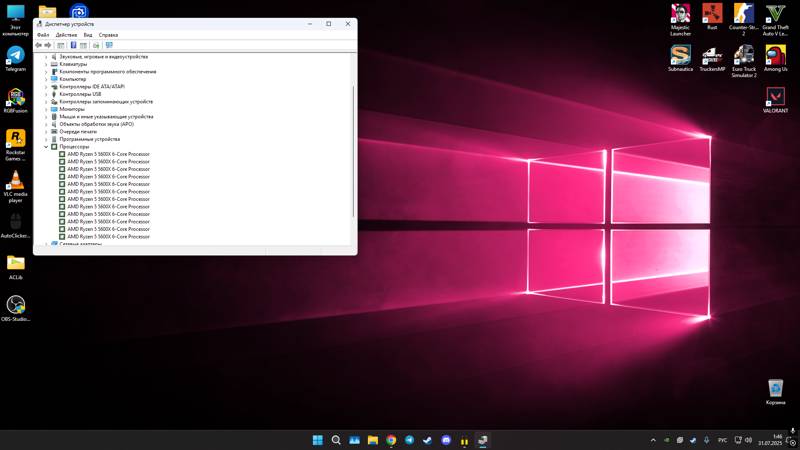
Task: Open the Действие menu
Action: [66, 35]
